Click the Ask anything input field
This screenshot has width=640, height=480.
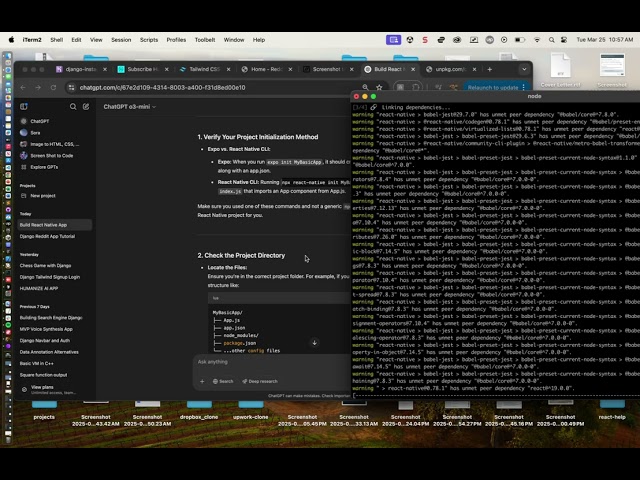[x=273, y=362]
